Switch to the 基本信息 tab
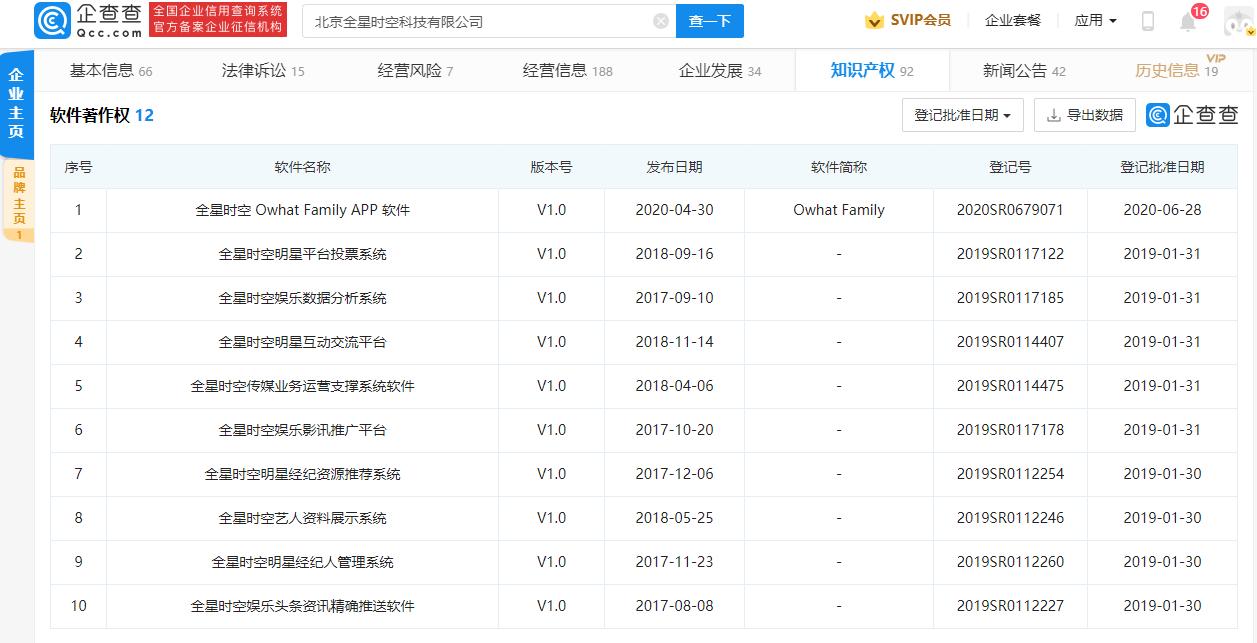This screenshot has width=1257, height=643. click(x=101, y=70)
